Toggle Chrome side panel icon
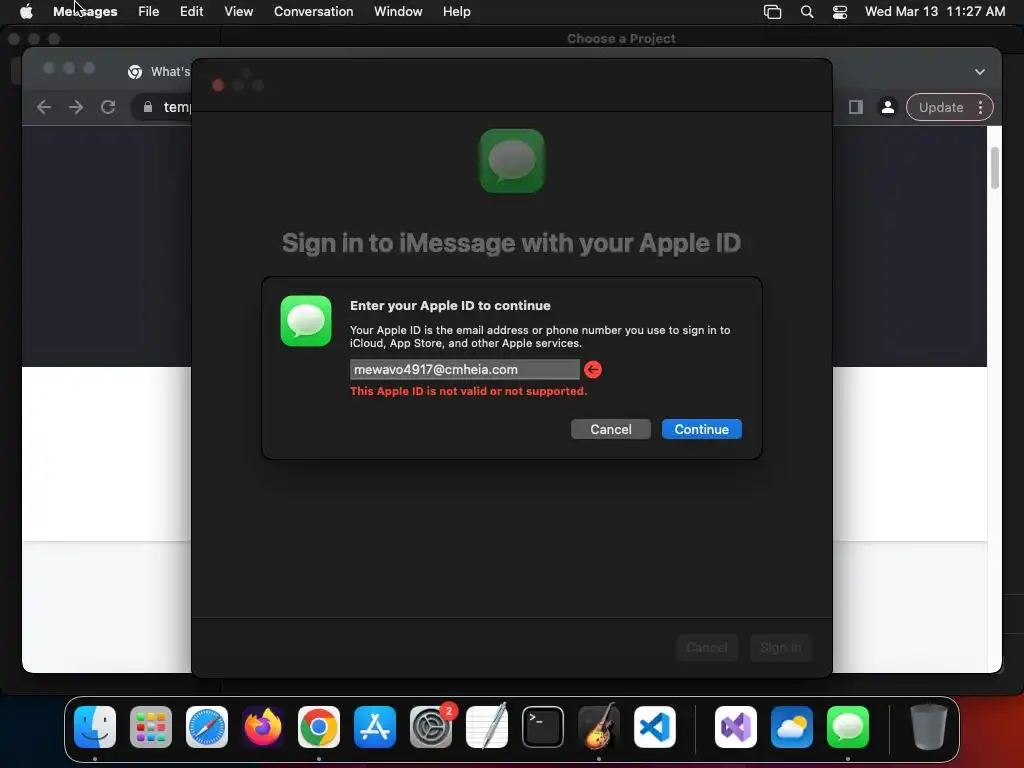1024x768 pixels. click(856, 107)
